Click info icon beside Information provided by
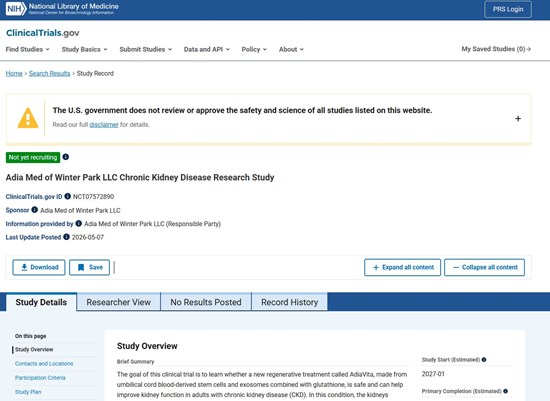The height and width of the screenshot is (401, 550). coord(79,223)
